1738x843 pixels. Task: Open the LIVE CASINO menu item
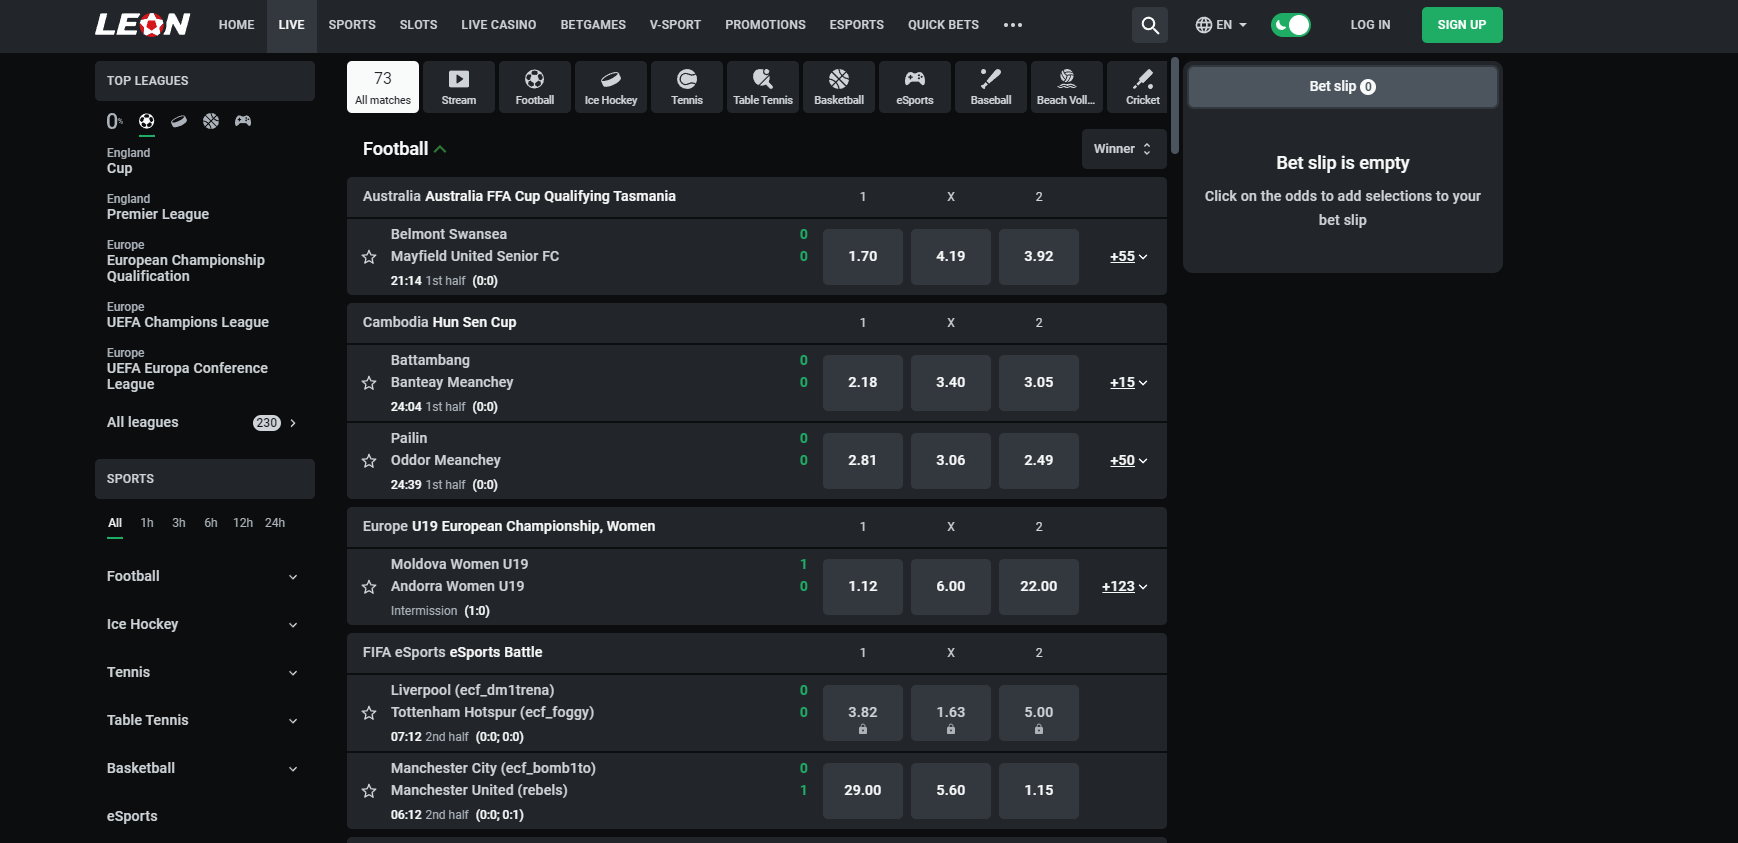[x=498, y=25]
